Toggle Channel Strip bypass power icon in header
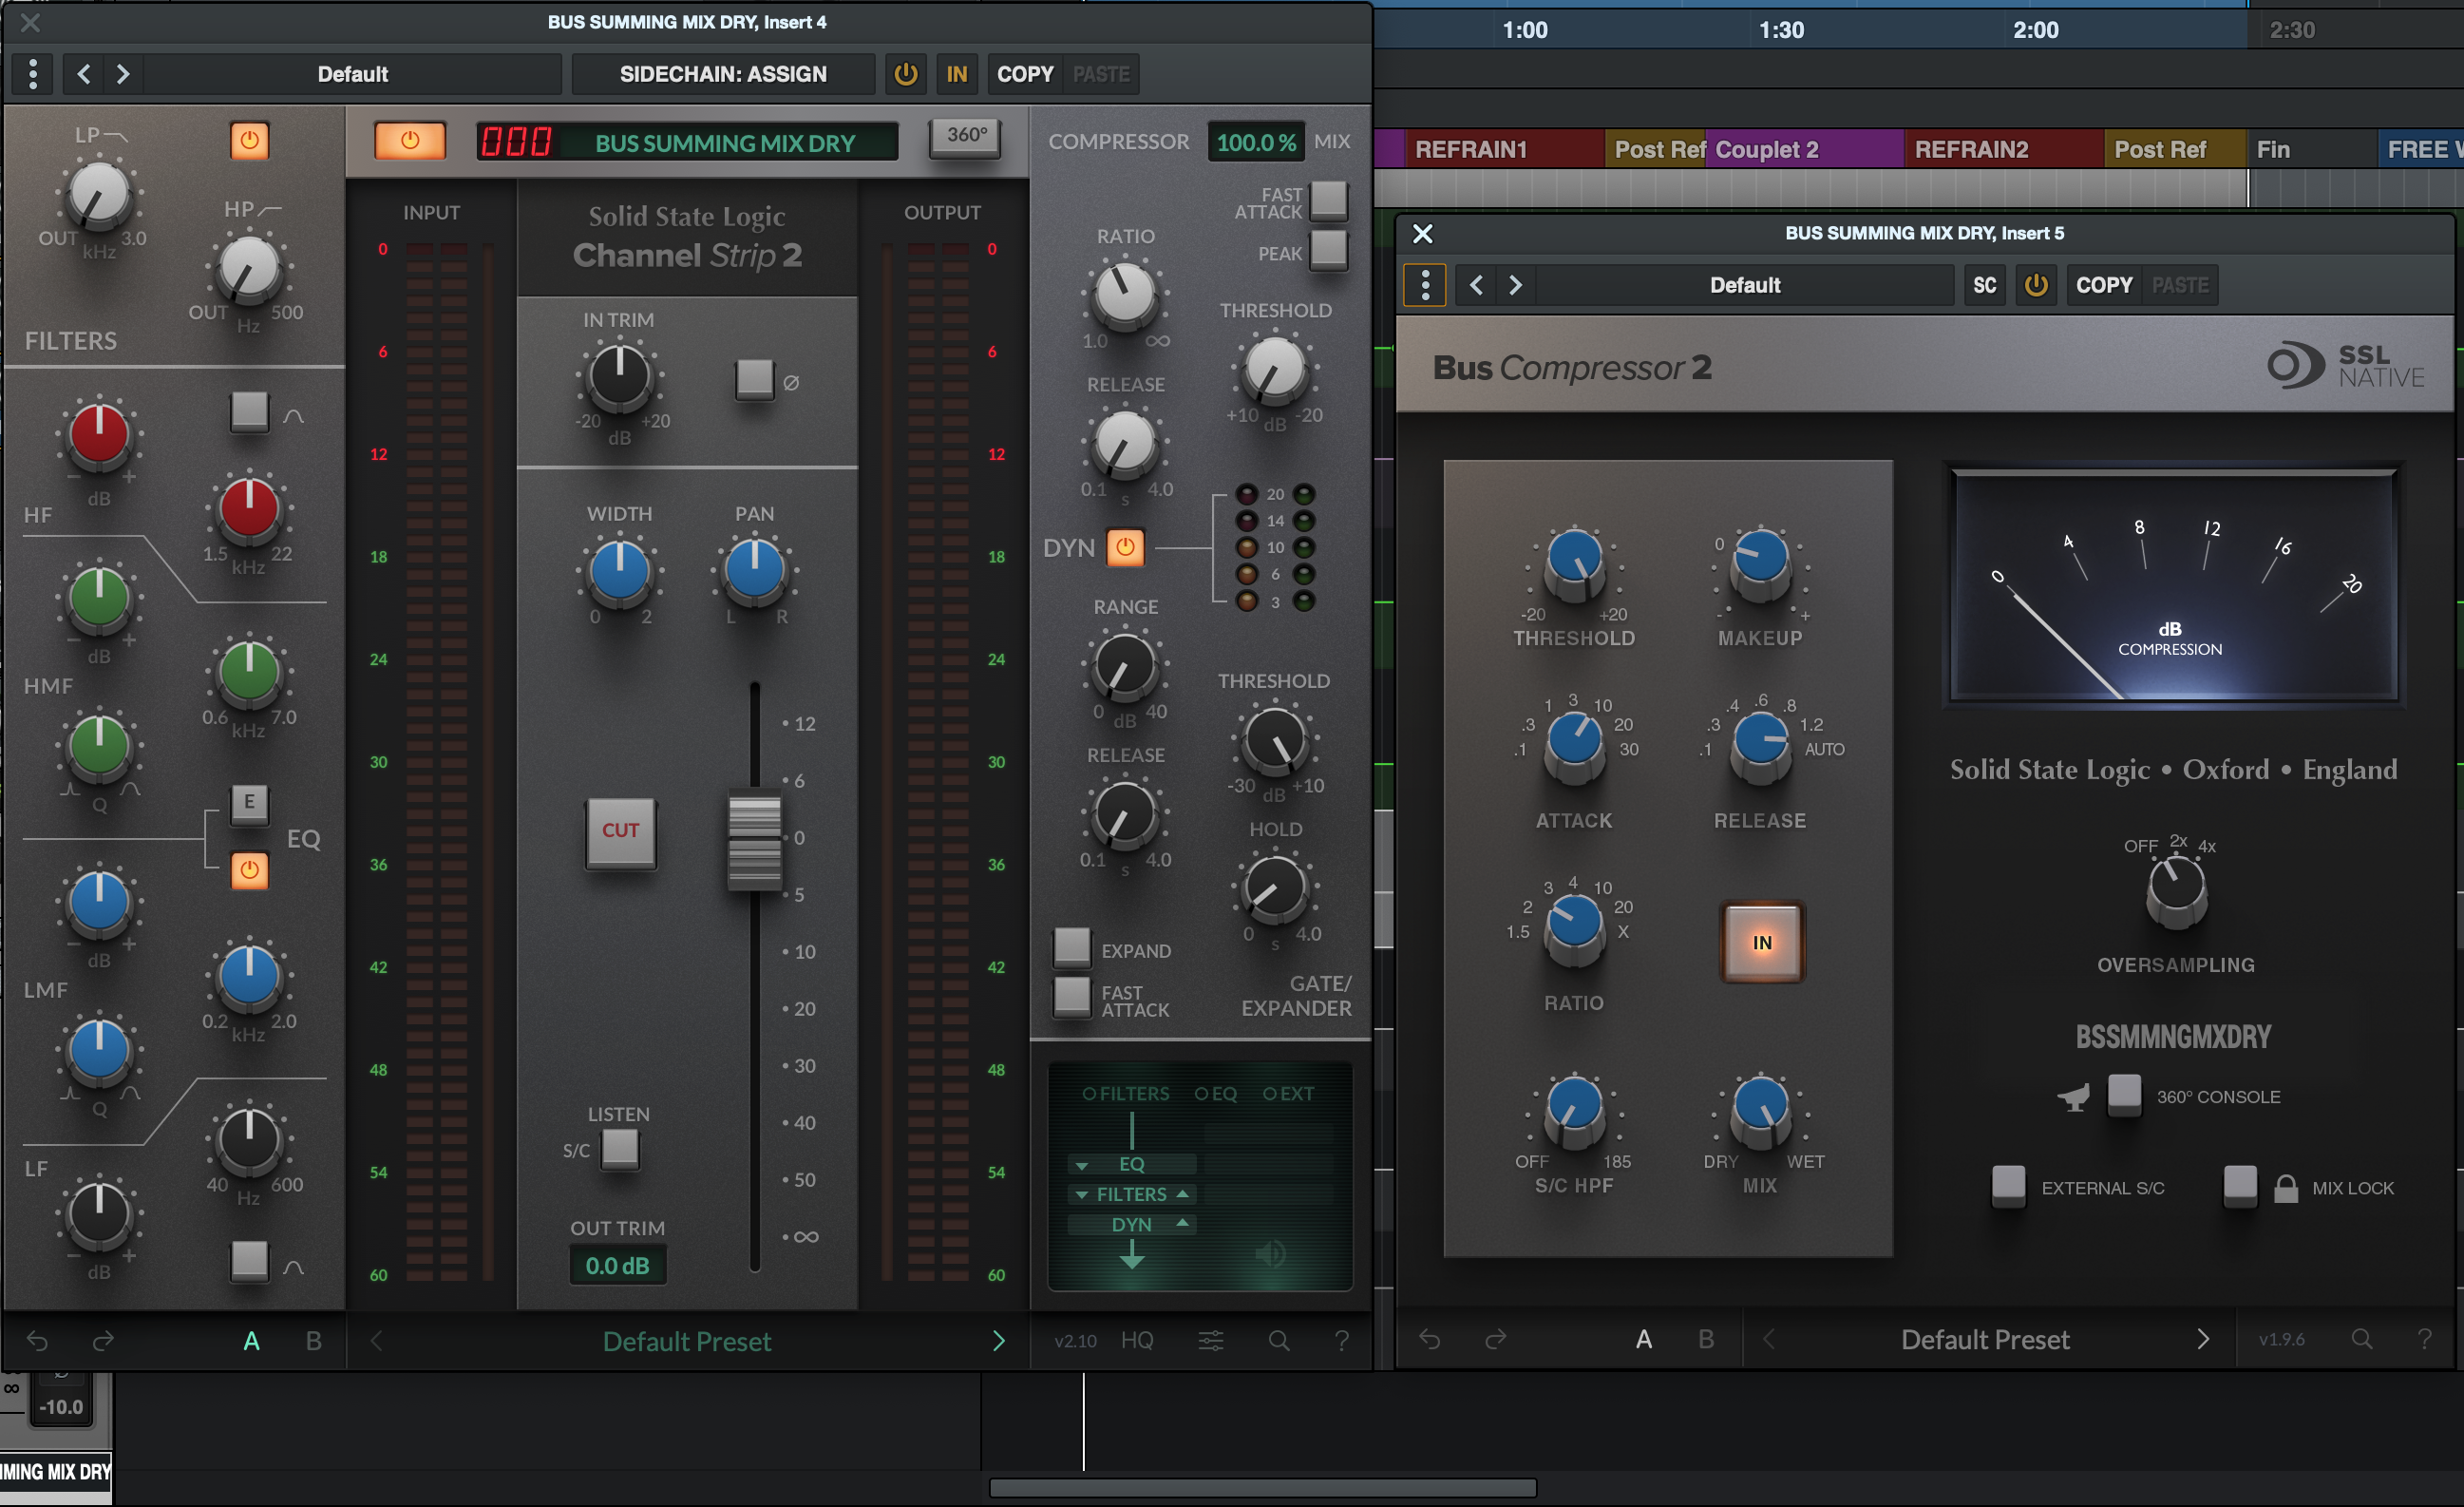 point(905,74)
